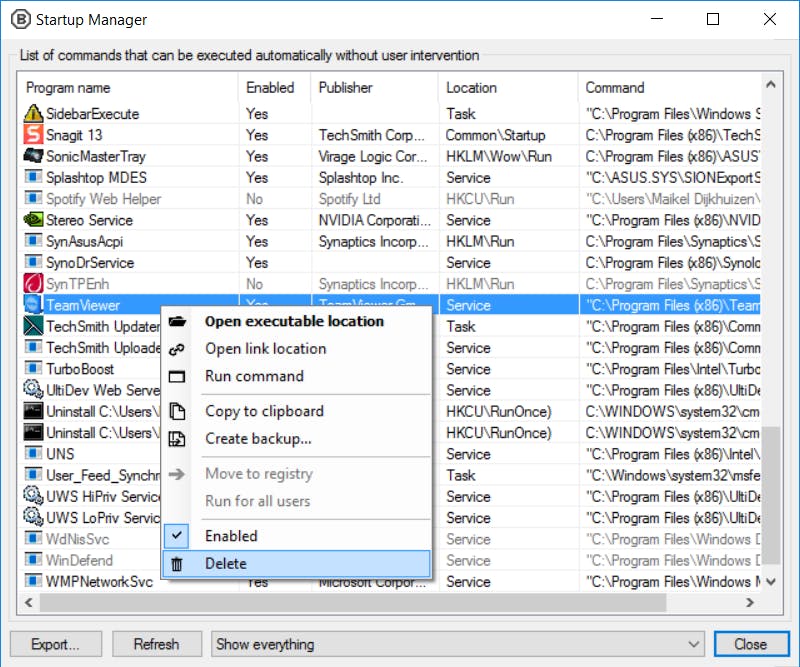The width and height of the screenshot is (800, 667).
Task: Click the trash can icon beside Delete
Action: click(x=177, y=564)
